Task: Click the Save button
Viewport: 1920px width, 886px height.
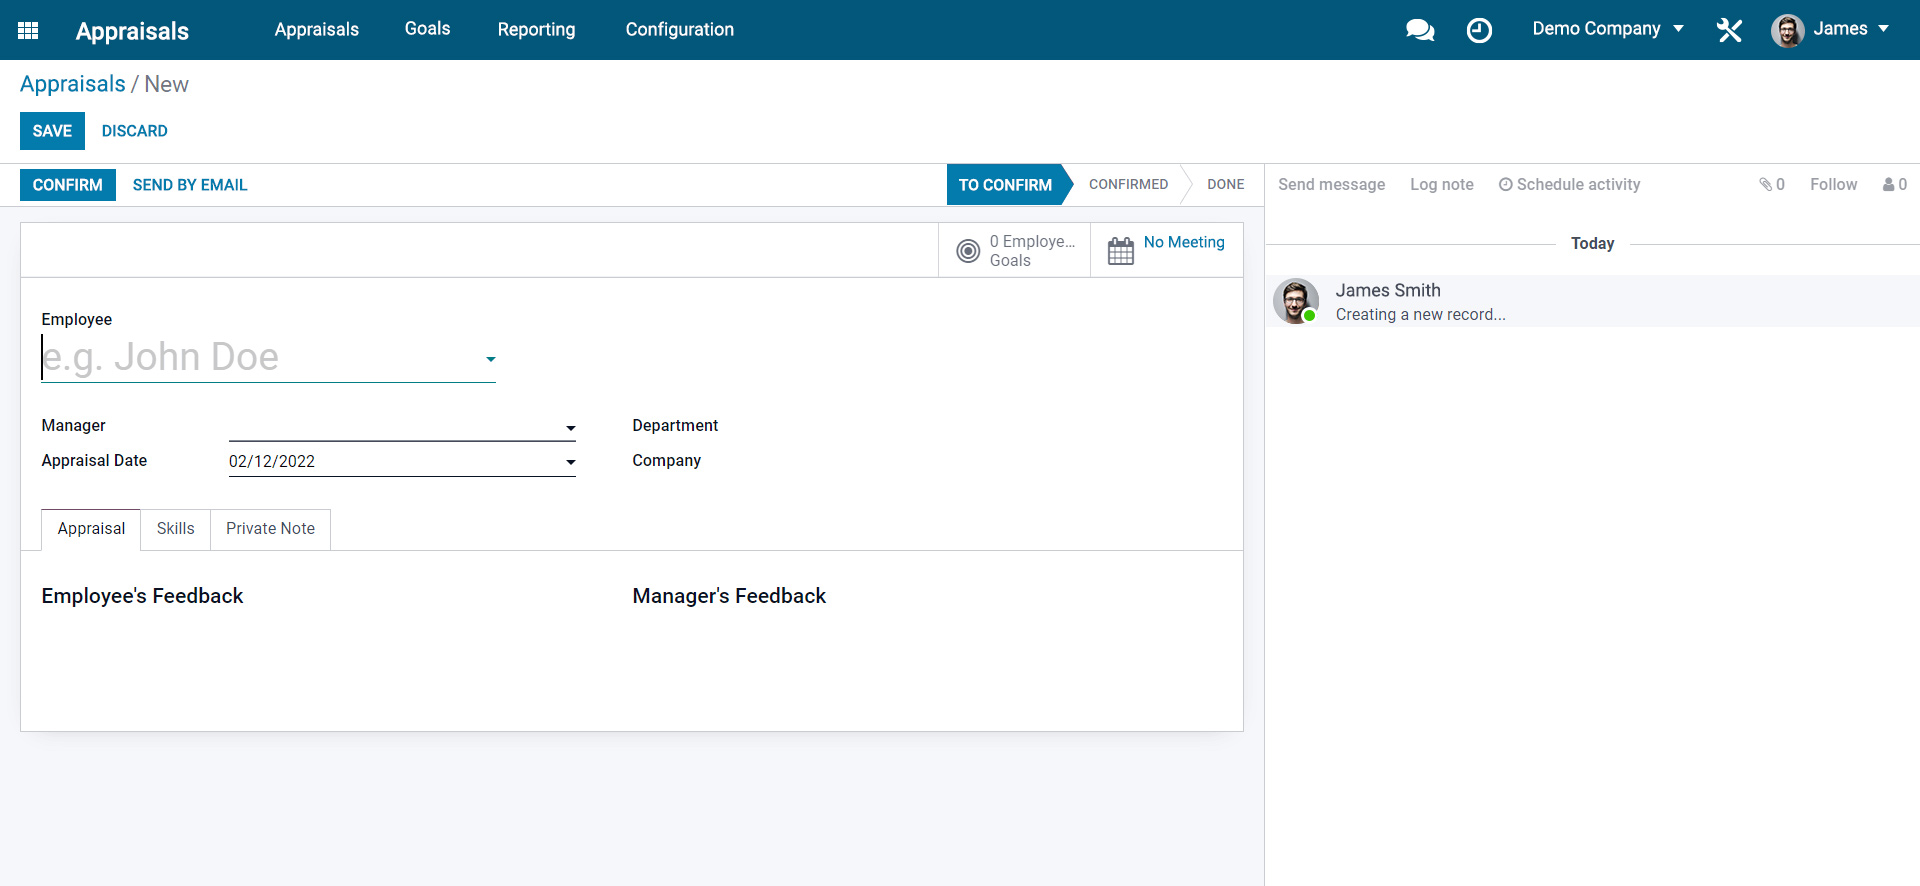Action: tap(52, 131)
